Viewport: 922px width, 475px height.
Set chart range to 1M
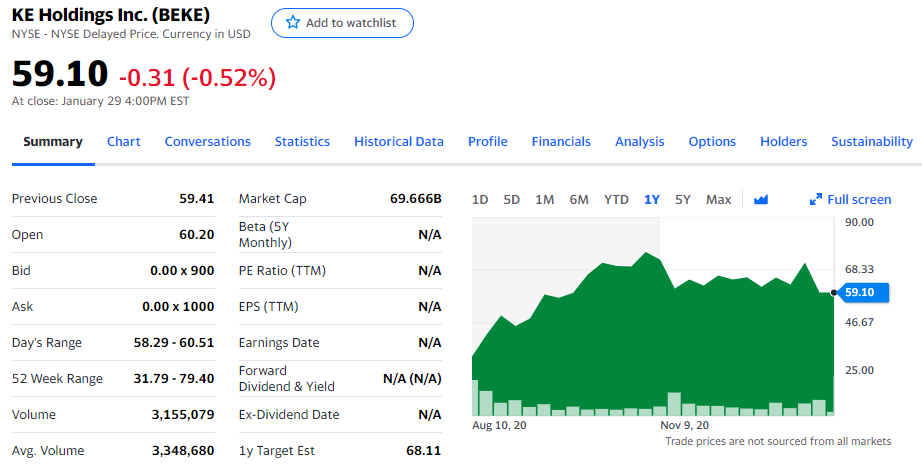tap(544, 200)
